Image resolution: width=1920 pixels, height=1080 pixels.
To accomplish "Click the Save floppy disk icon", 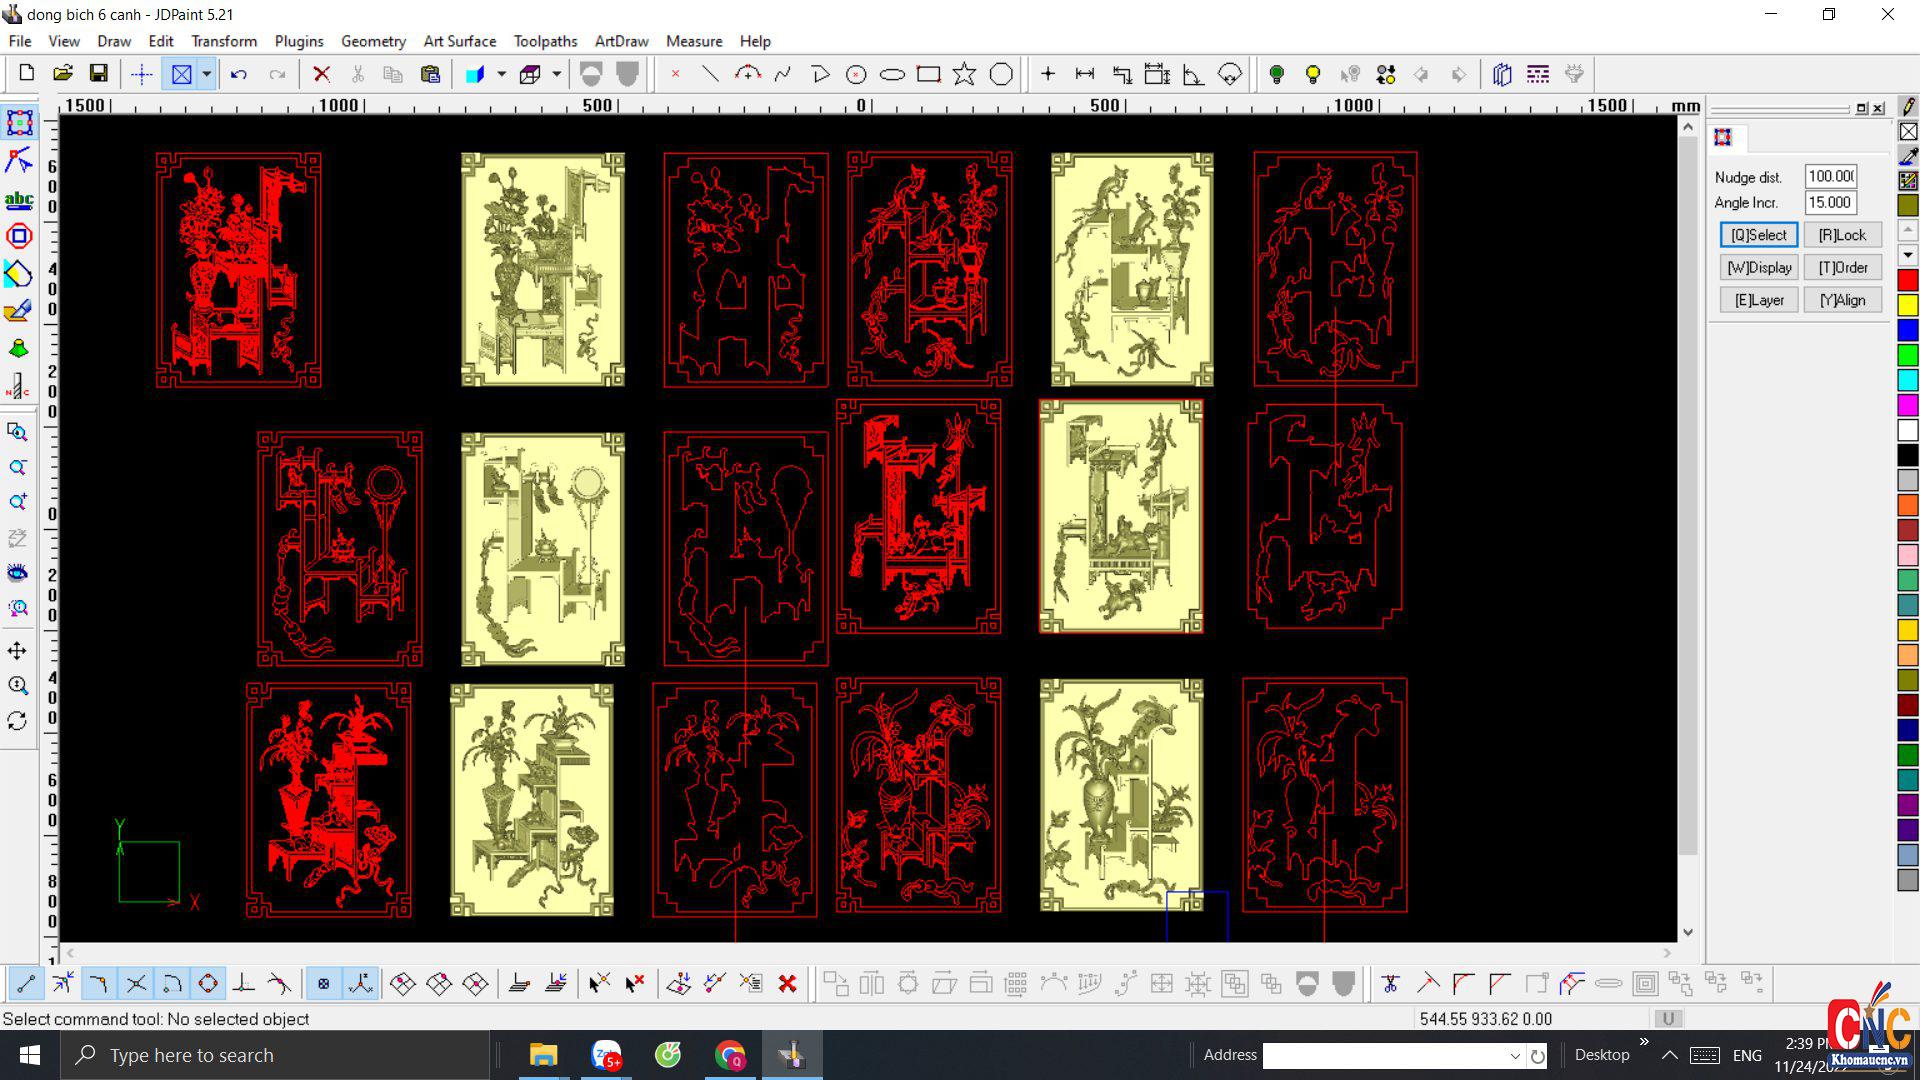I will tap(98, 74).
